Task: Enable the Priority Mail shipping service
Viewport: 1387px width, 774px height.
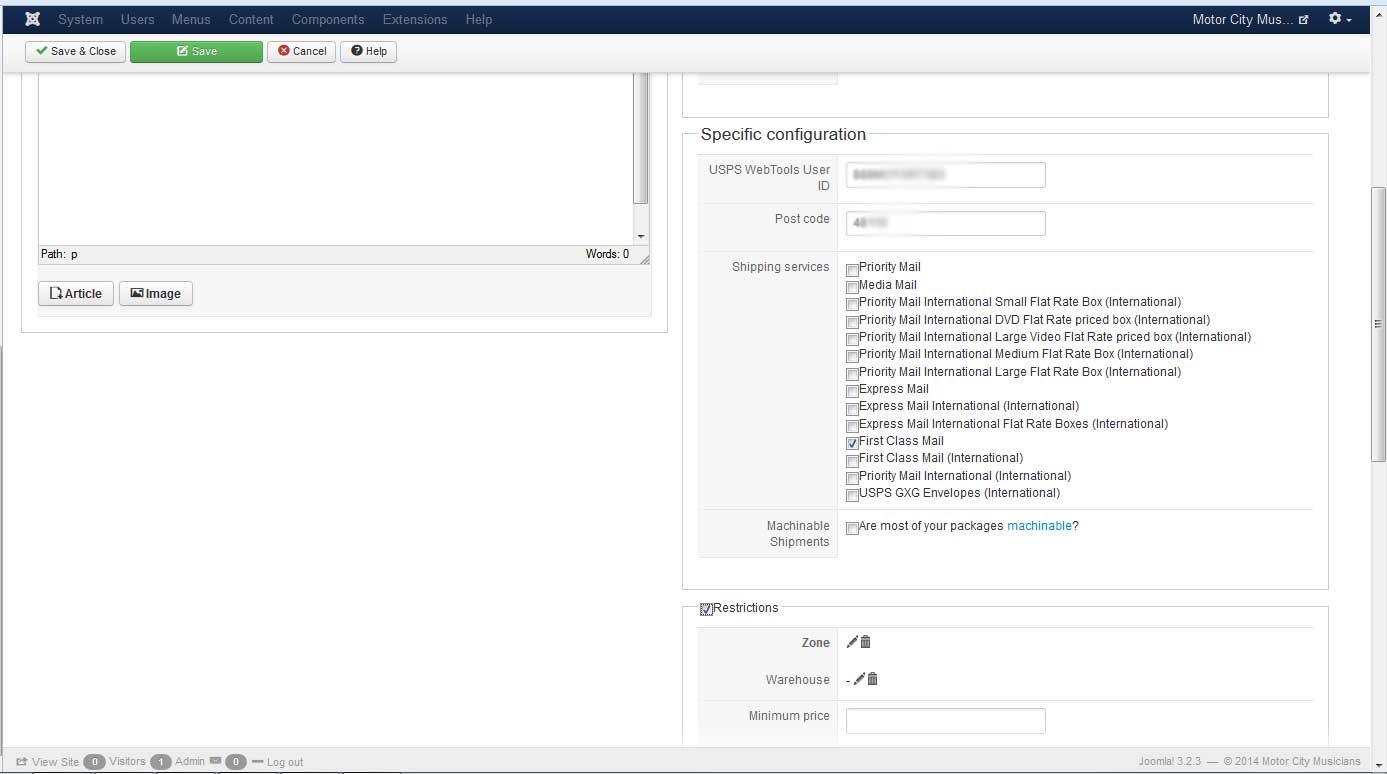Action: click(x=852, y=269)
